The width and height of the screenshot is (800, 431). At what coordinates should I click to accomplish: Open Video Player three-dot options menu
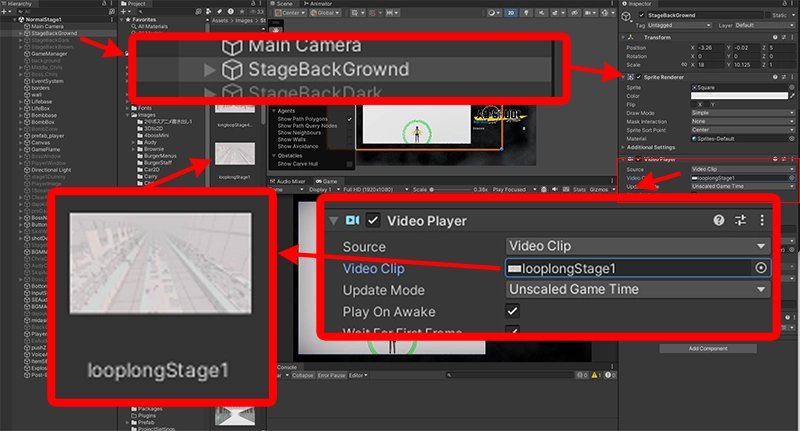point(763,220)
